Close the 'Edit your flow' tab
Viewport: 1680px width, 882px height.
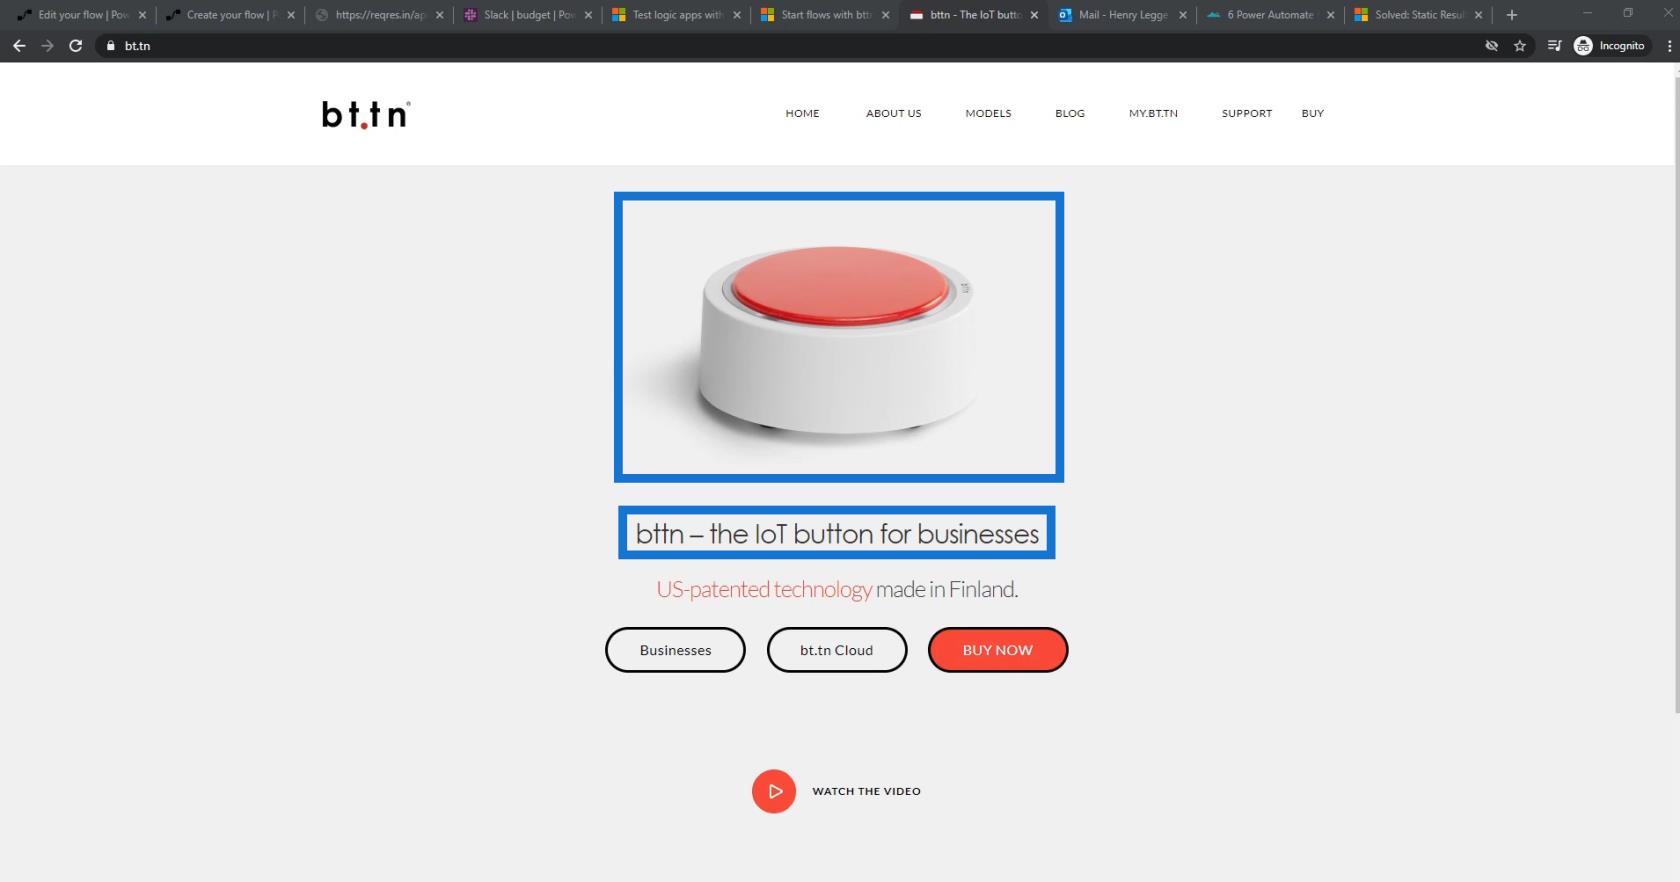(x=142, y=15)
